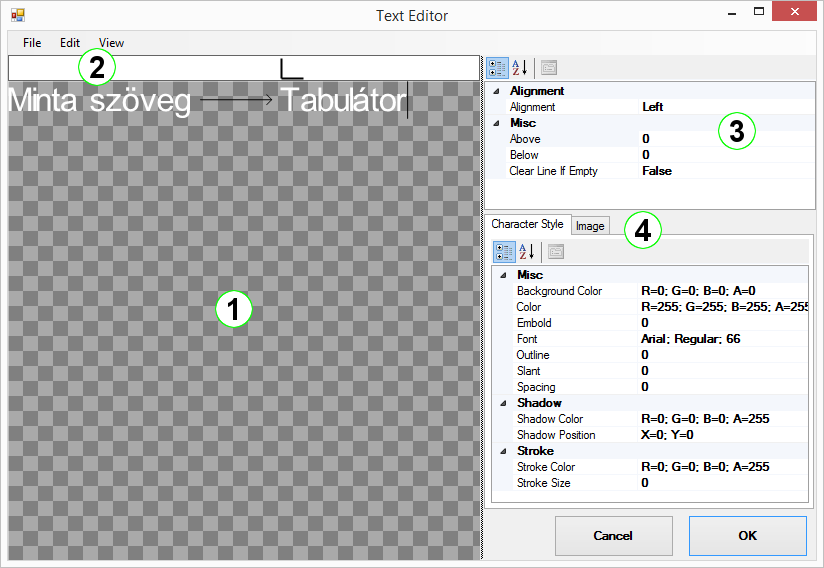824x568 pixels.
Task: Click Categorized icon in upper property grid
Action: [x=496, y=68]
